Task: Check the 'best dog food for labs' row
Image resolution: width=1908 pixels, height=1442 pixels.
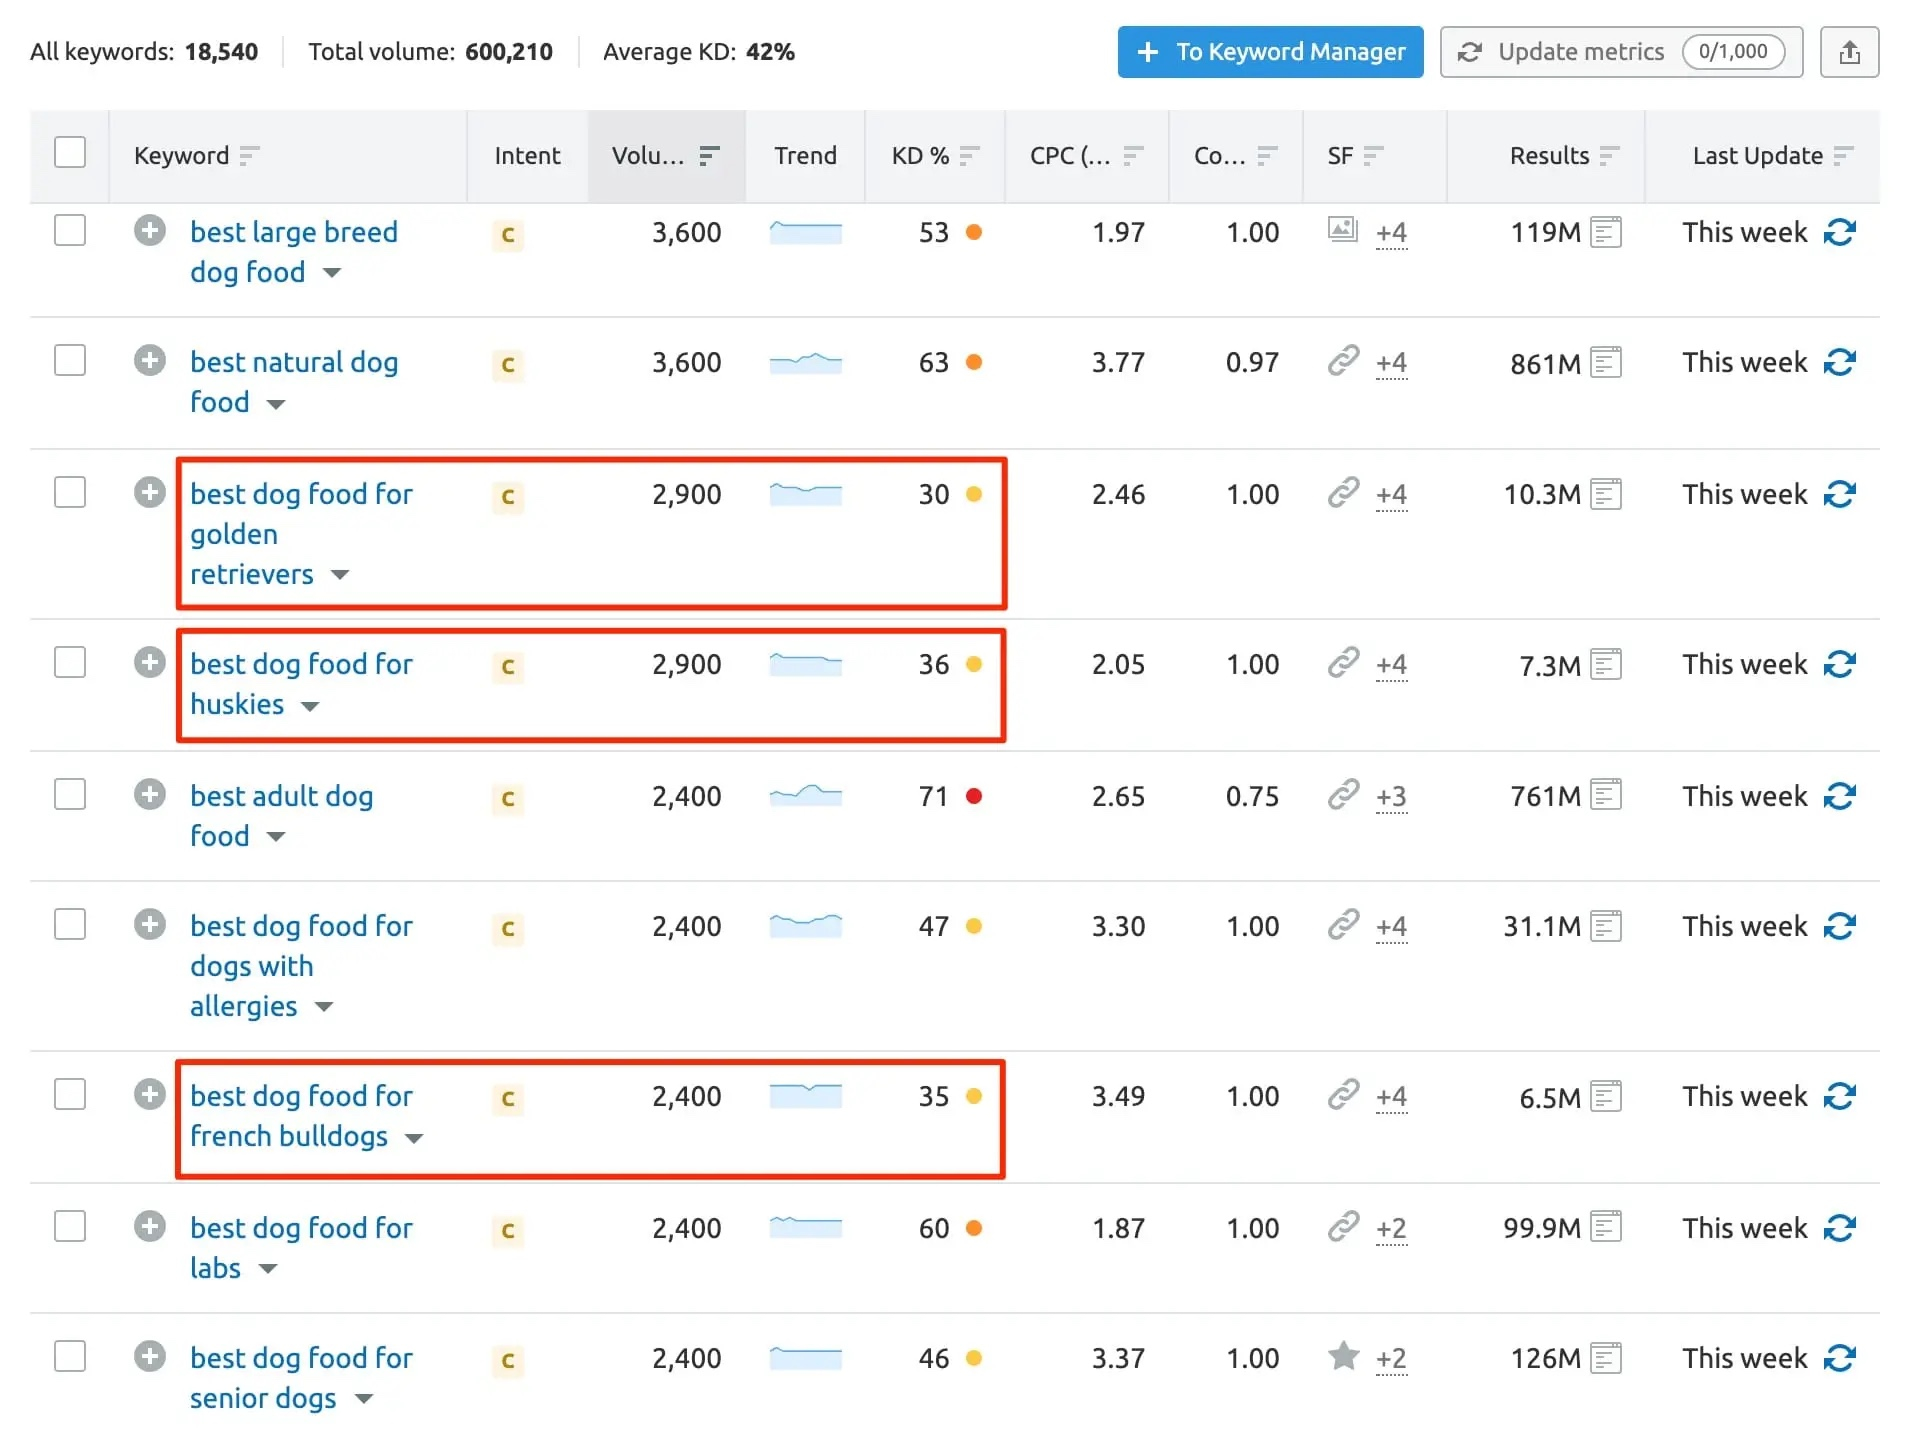Action: (x=70, y=1226)
